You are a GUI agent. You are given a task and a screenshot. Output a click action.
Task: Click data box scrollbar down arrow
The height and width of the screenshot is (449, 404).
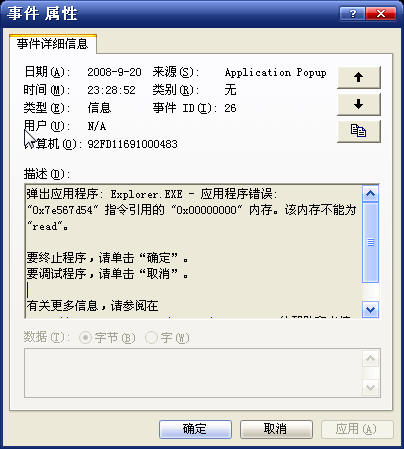(371, 387)
